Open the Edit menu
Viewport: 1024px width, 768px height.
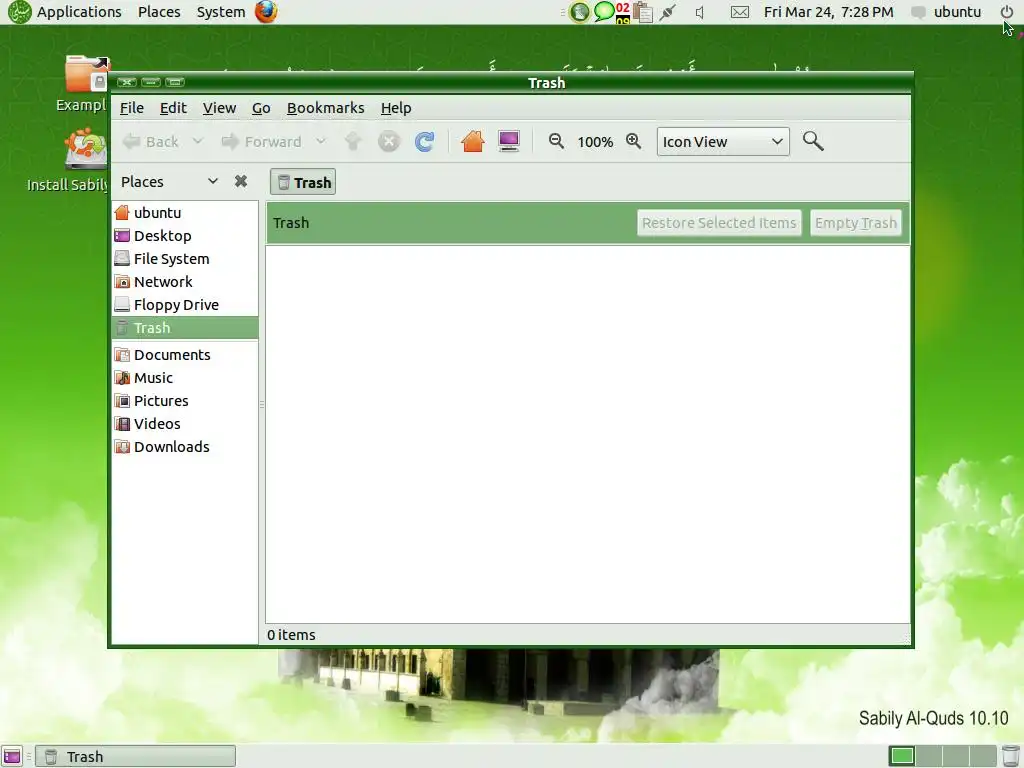pos(173,108)
